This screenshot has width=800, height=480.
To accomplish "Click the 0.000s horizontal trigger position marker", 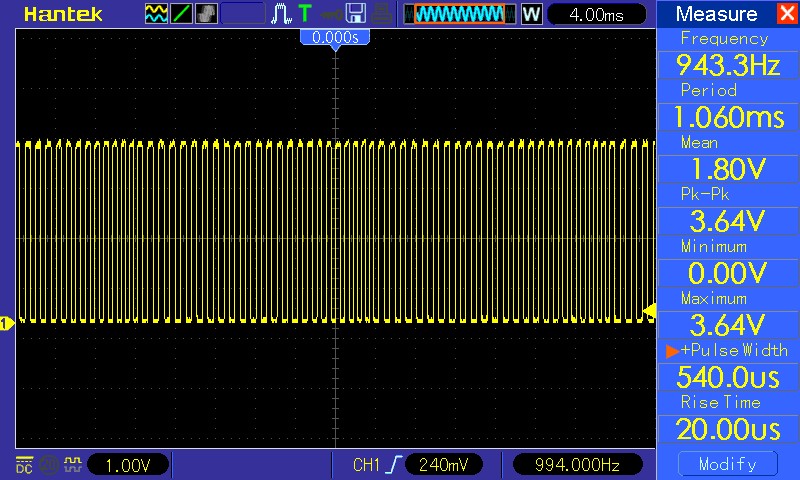I will pyautogui.click(x=335, y=37).
